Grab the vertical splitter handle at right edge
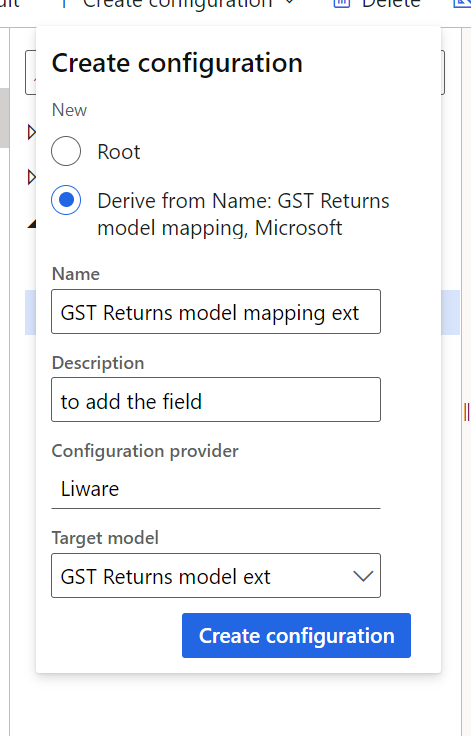471x736 pixels. pos(466,412)
